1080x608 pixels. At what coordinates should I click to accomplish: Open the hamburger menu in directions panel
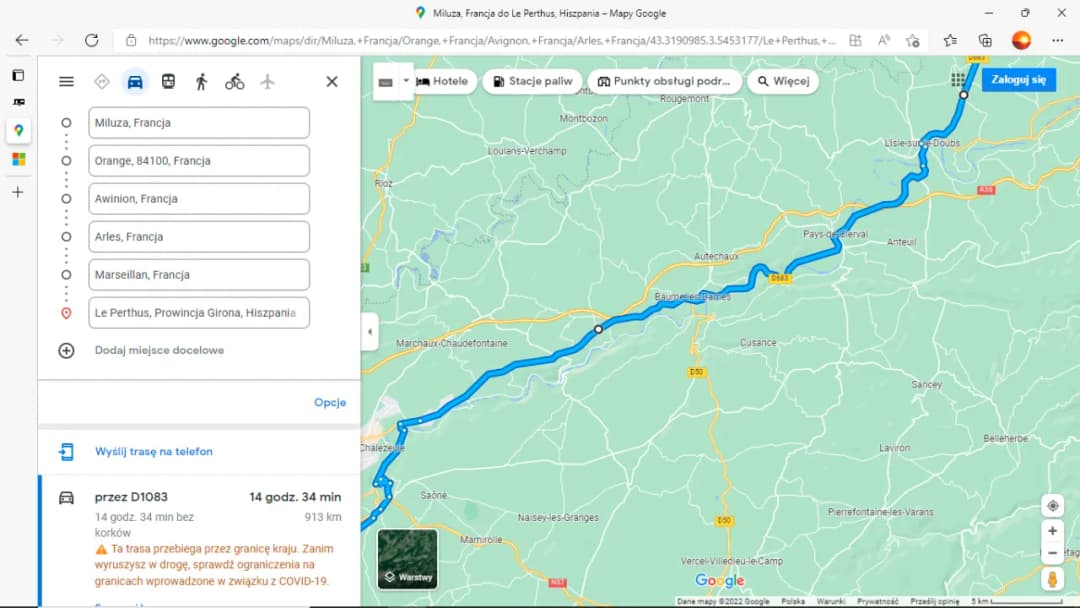[x=66, y=82]
